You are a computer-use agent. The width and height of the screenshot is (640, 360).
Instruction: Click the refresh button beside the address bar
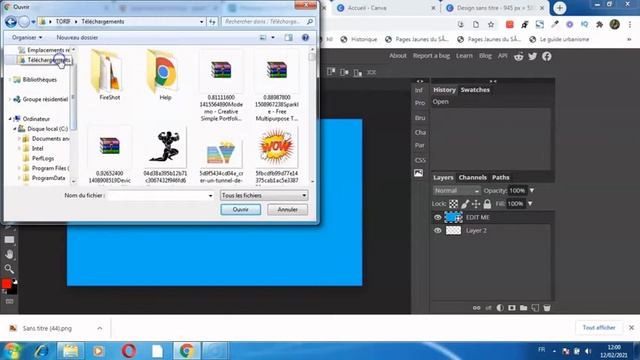[x=212, y=22]
